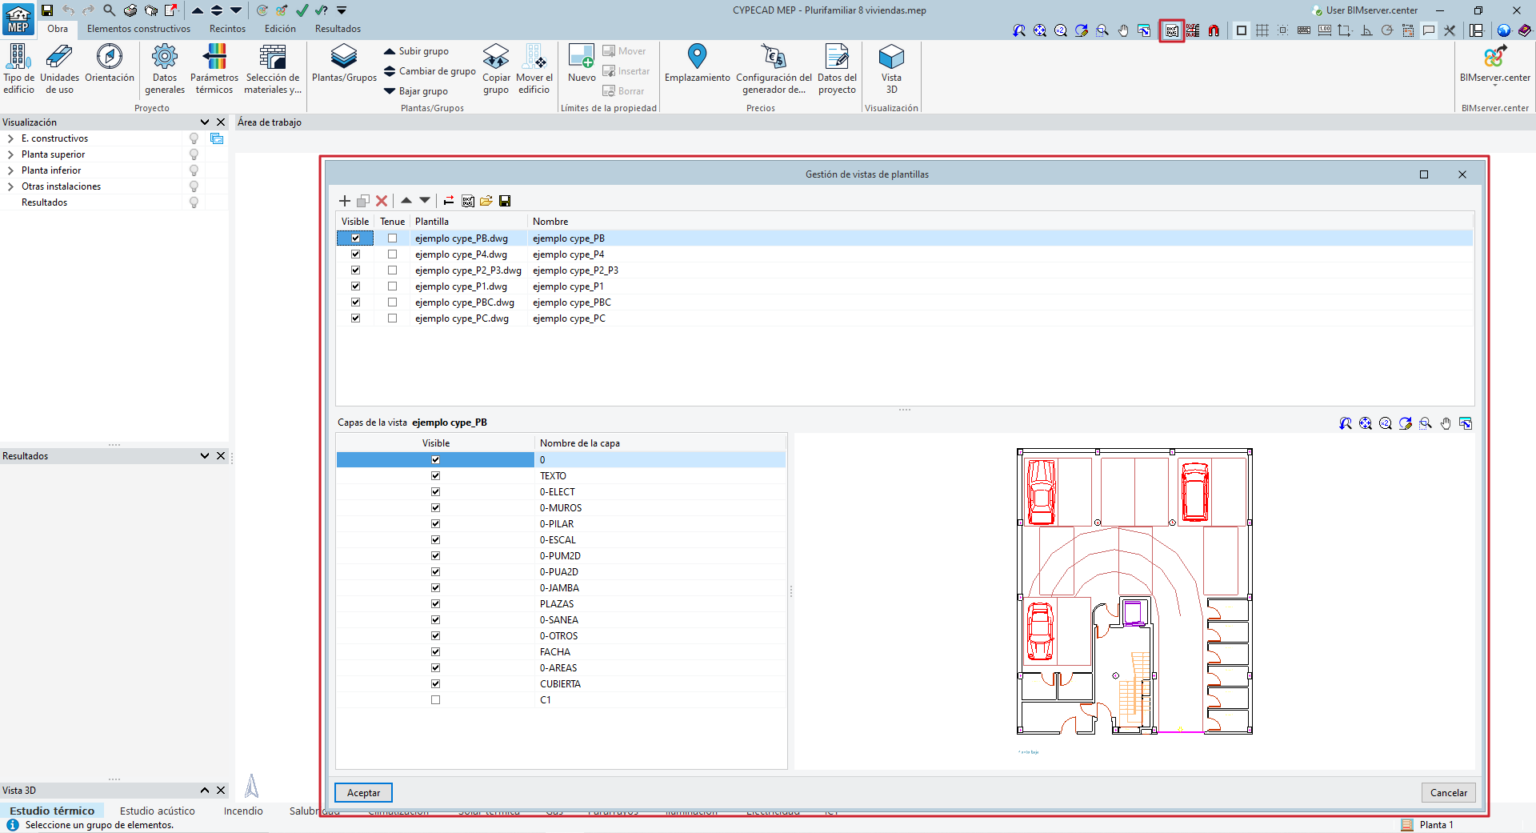Enable visibility of the C1 layer
Screen dimensions: 1536x833
435,699
